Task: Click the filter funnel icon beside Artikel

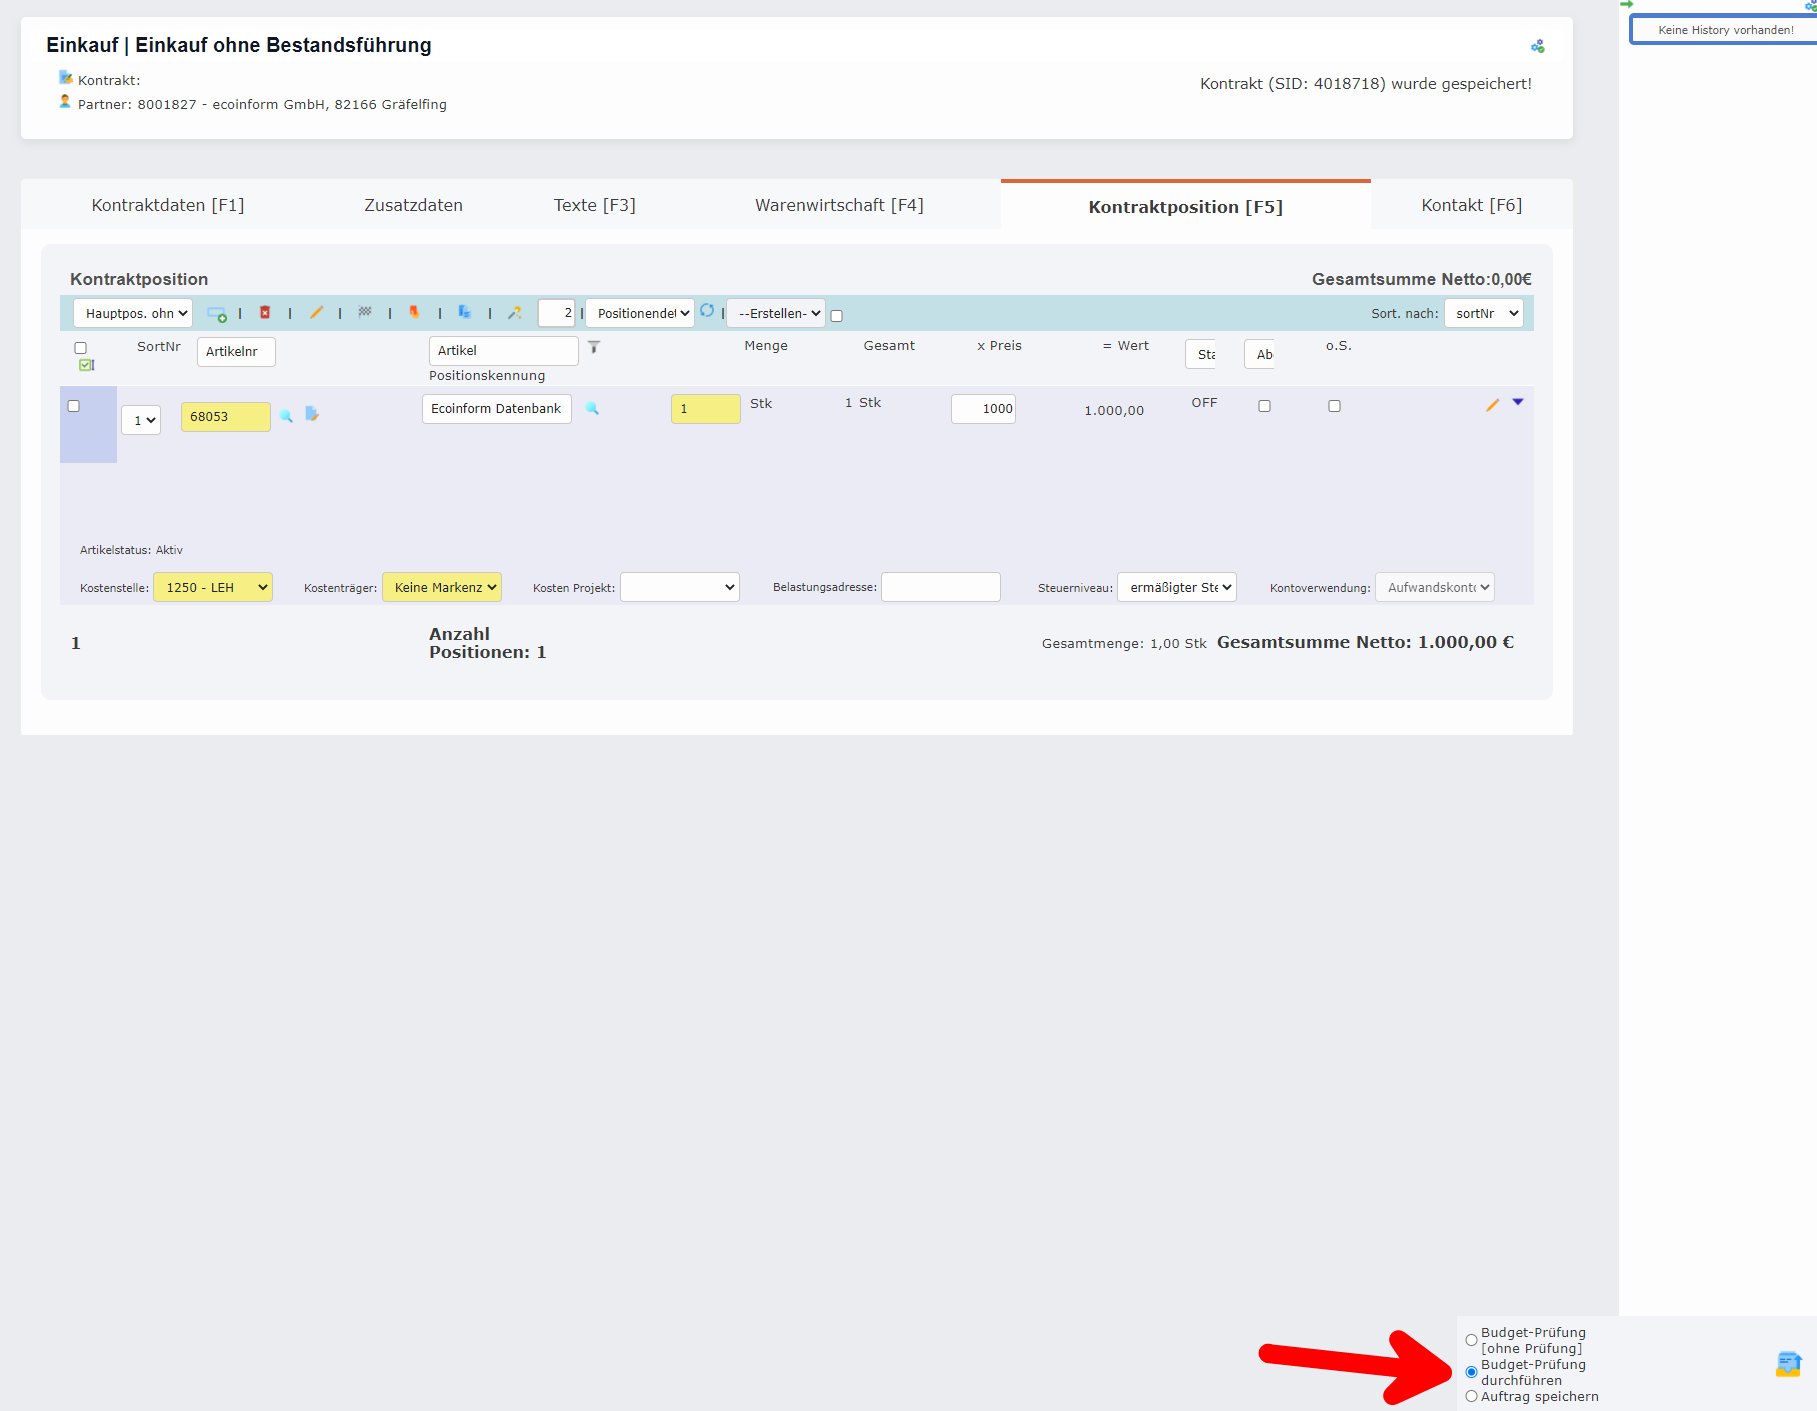Action: (x=594, y=347)
